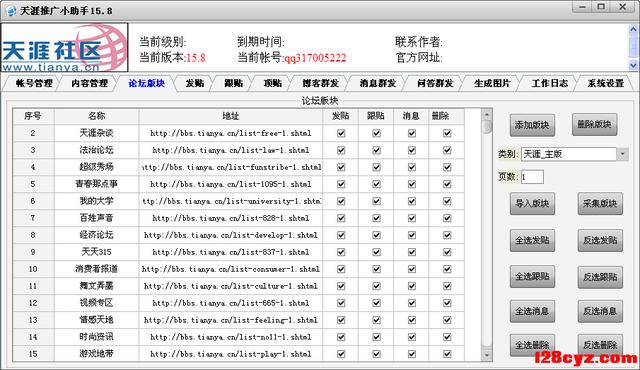The height and width of the screenshot is (370, 640).
Task: Toggle 跟贴 checkbox for 舞文弄墨 row
Action: coord(376,286)
